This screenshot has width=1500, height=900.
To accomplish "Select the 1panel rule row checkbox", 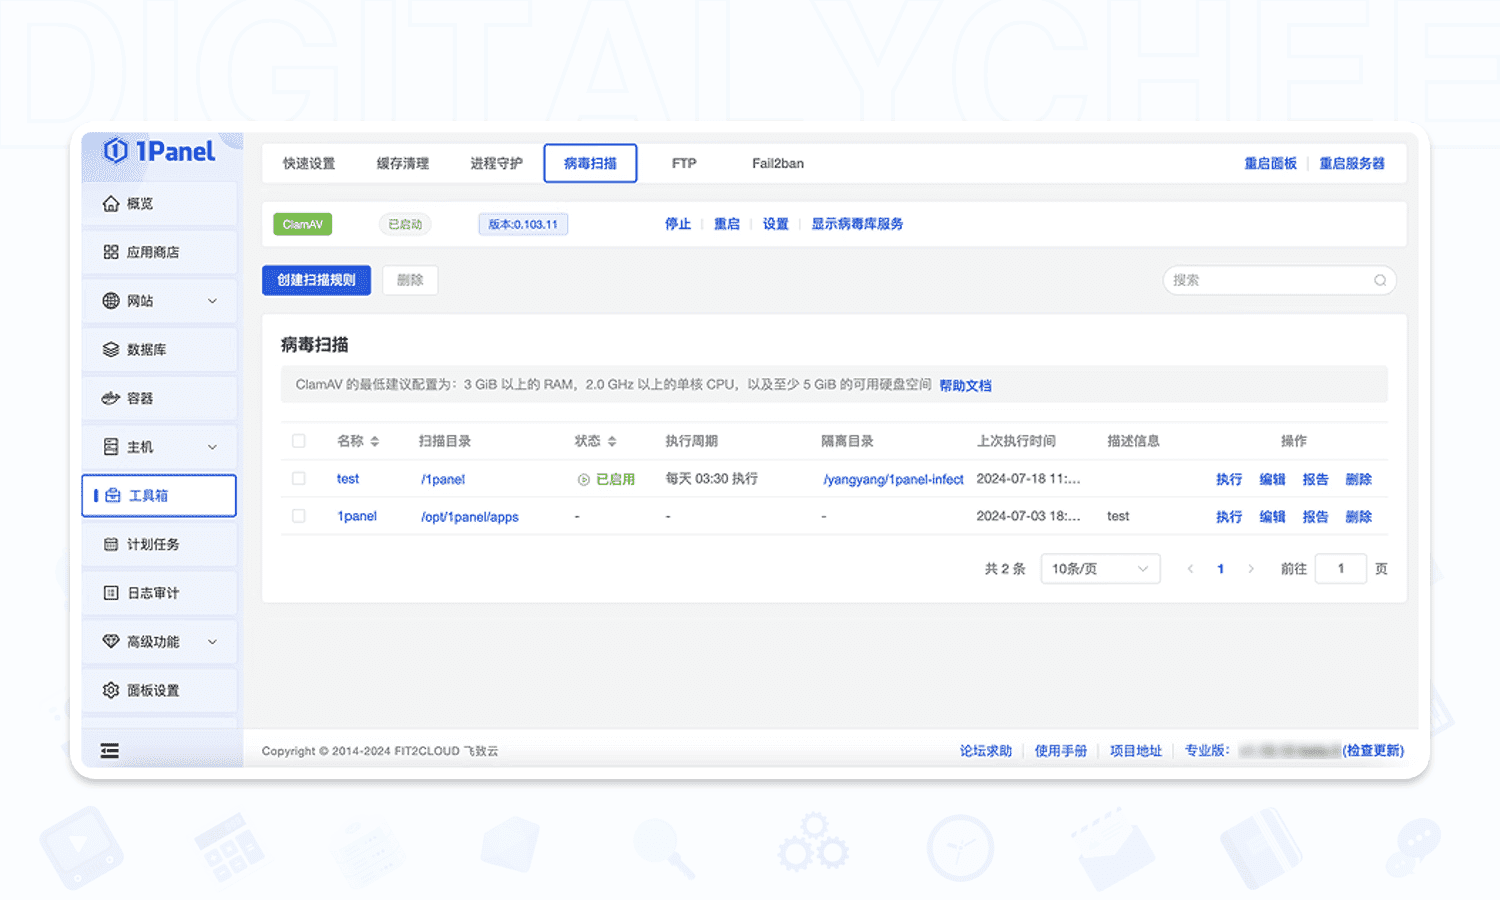I will click(x=299, y=516).
